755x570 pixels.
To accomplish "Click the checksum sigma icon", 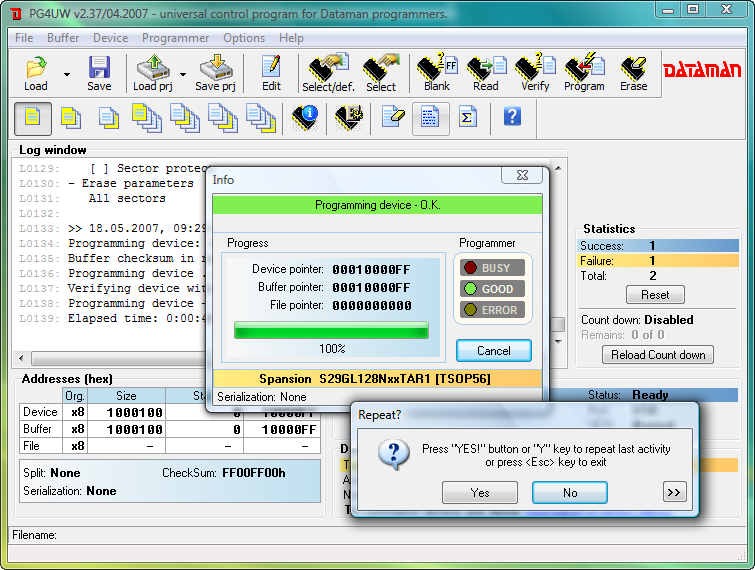I will [x=466, y=117].
